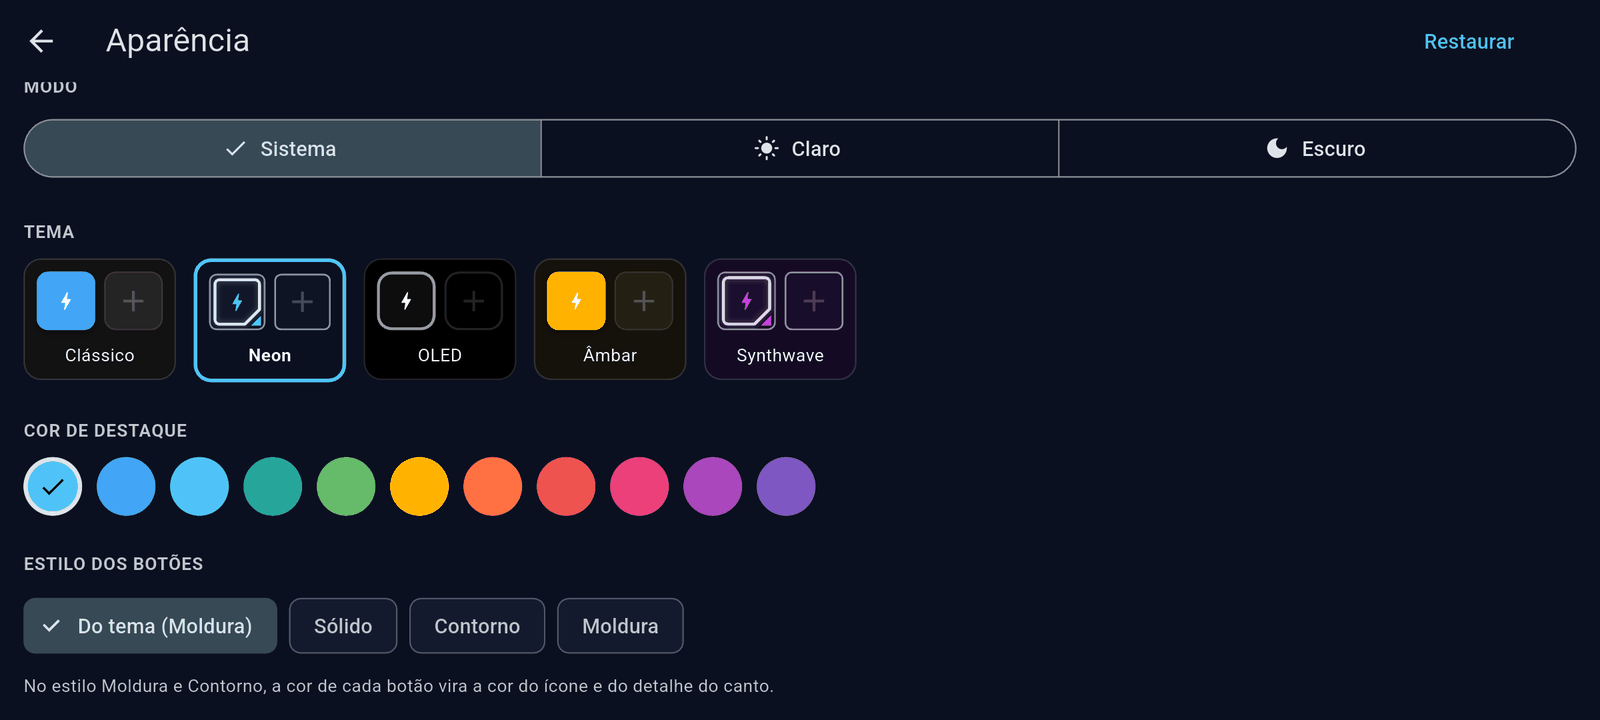The height and width of the screenshot is (720, 1600).
Task: Choose the Neon theme card
Action: click(270, 320)
